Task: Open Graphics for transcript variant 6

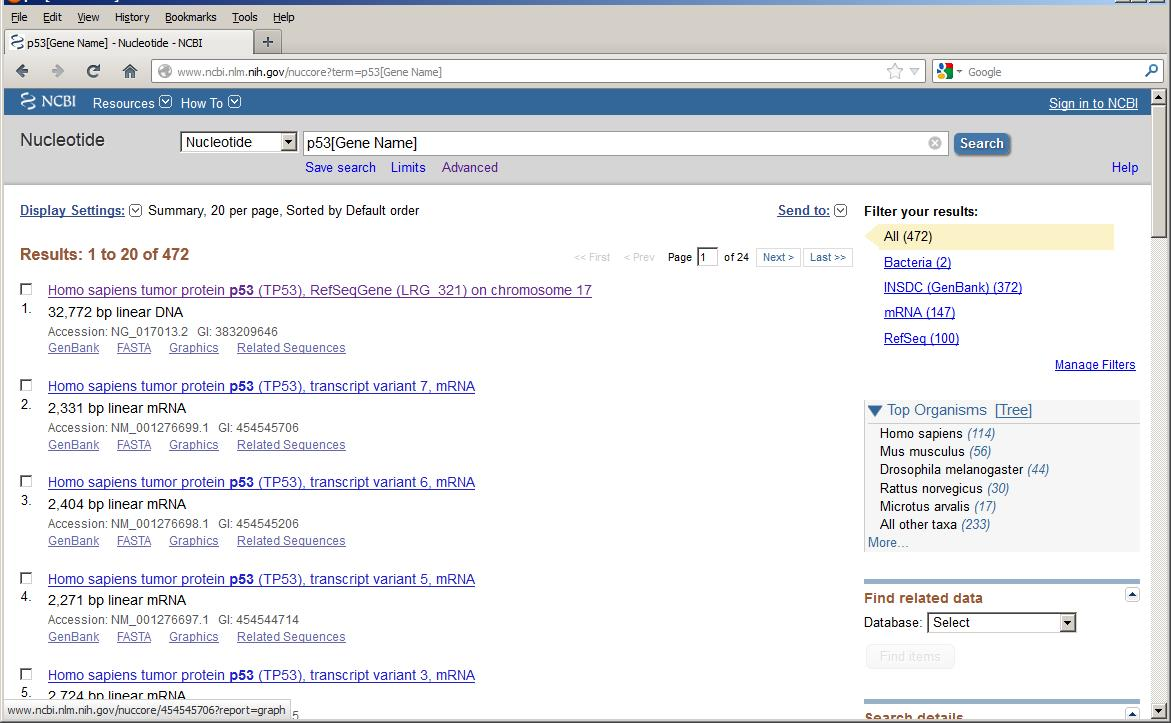Action: click(x=193, y=541)
